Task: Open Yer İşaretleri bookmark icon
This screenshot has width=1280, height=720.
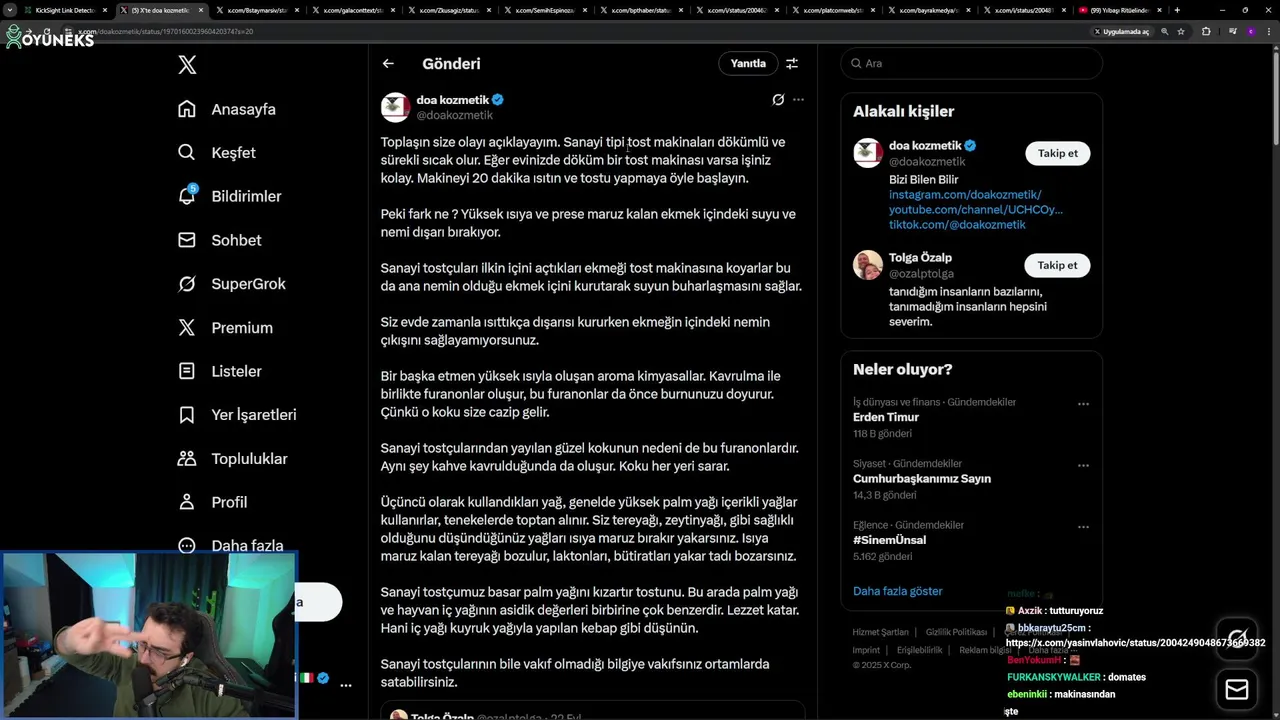Action: [x=187, y=414]
